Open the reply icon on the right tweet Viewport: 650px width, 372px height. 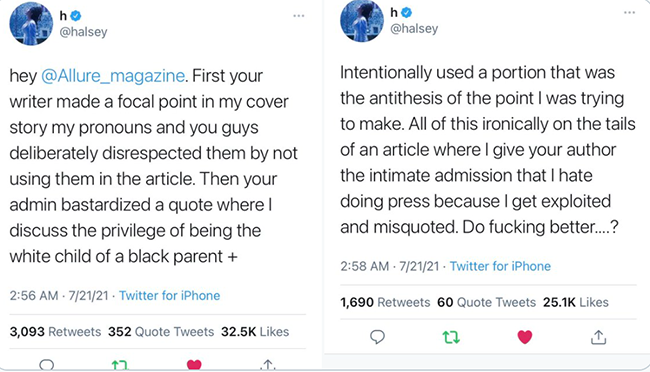tap(377, 337)
